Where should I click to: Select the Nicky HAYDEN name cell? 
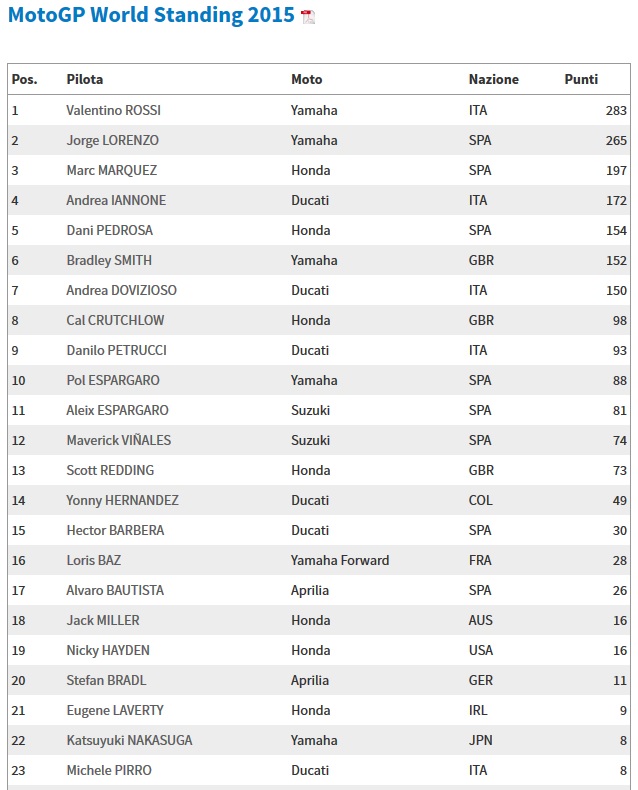coord(108,650)
